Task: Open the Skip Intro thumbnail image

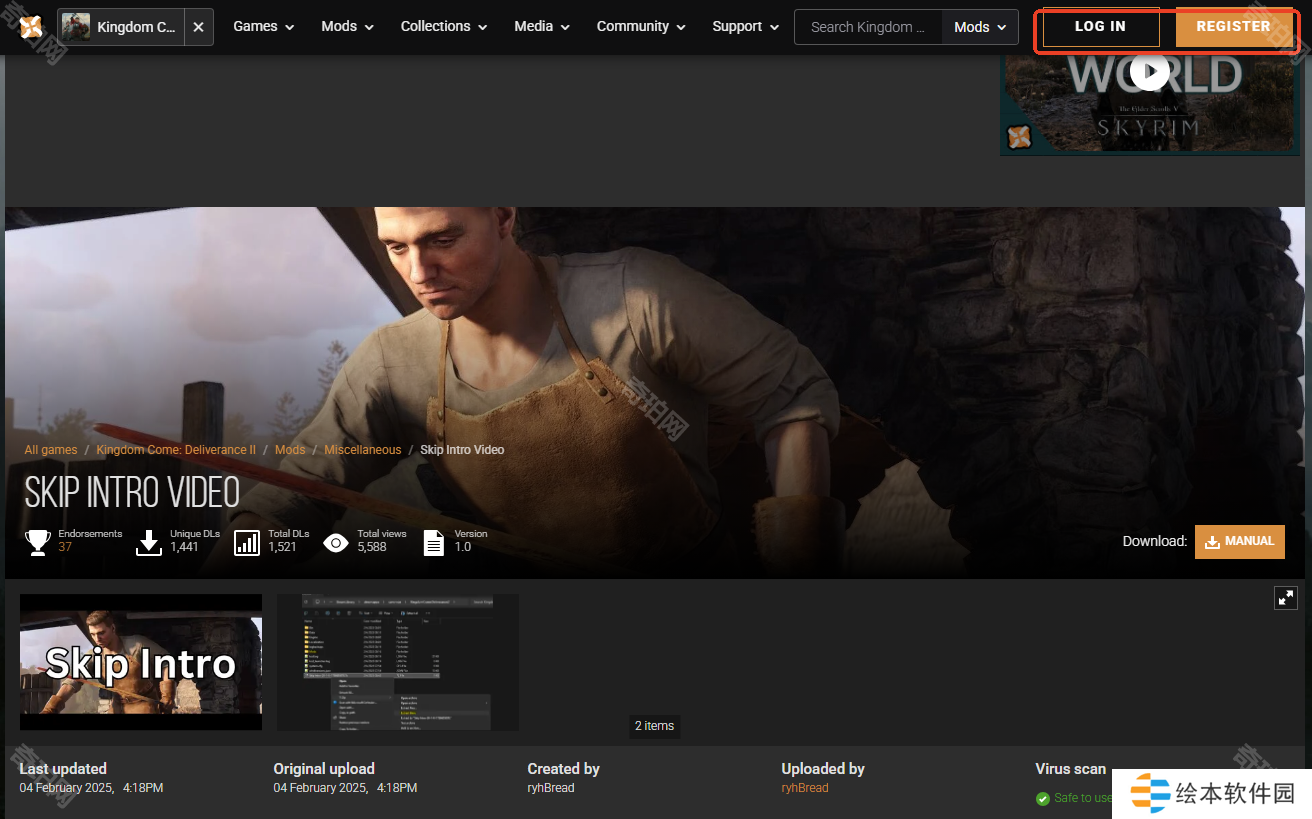Action: [141, 662]
